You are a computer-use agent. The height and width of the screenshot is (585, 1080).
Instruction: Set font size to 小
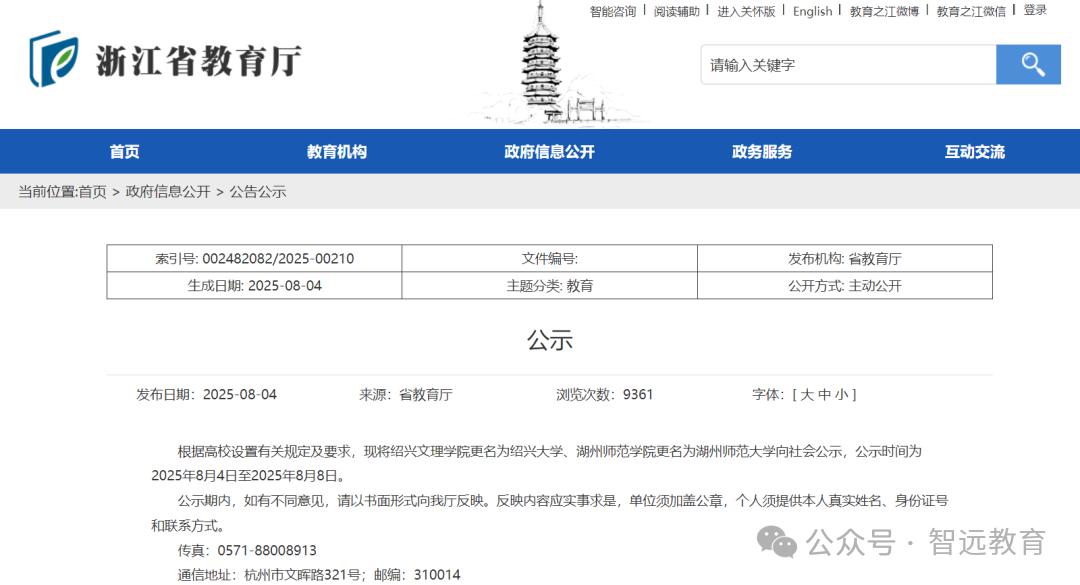click(841, 395)
